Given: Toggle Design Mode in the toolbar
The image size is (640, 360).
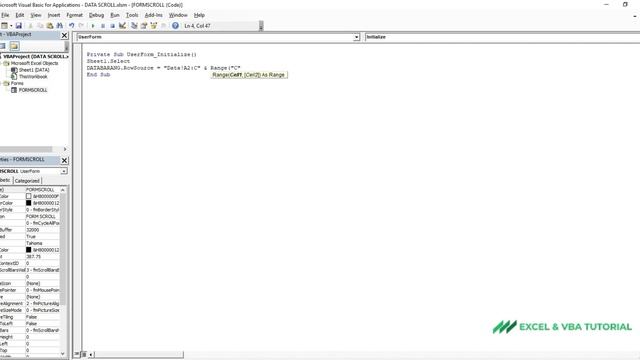Looking at the screenshot, I should coord(122,26).
